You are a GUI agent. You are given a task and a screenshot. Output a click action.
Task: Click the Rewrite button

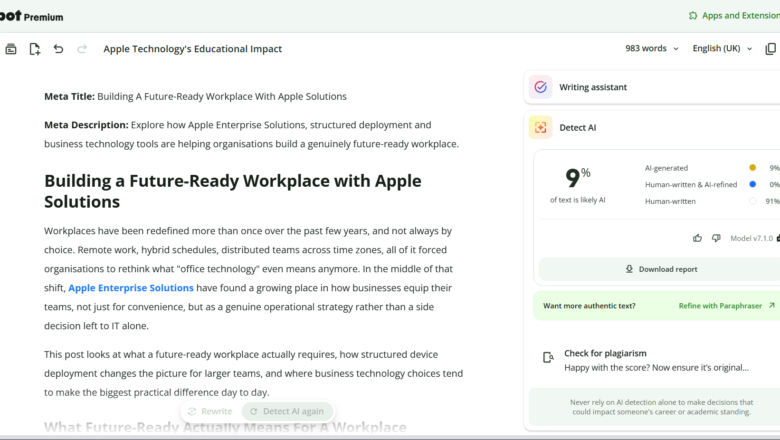click(x=210, y=411)
